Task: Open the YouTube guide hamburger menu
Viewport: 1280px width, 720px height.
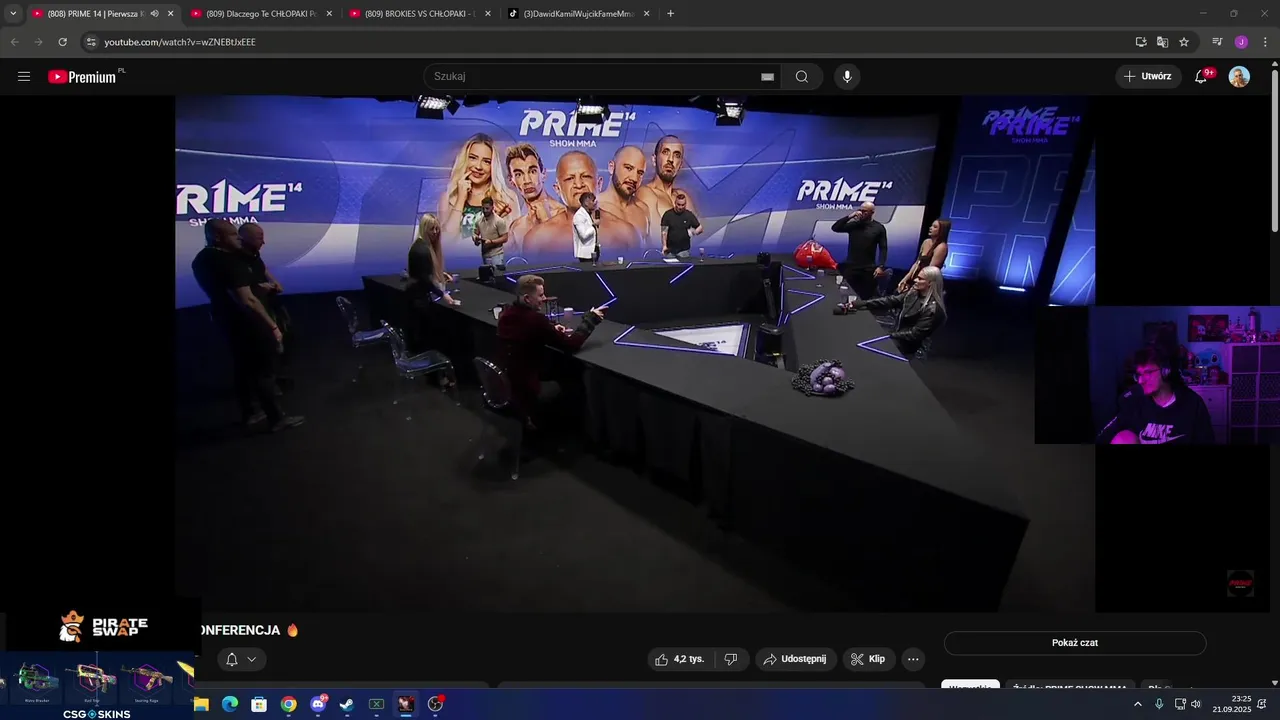Action: 24,77
